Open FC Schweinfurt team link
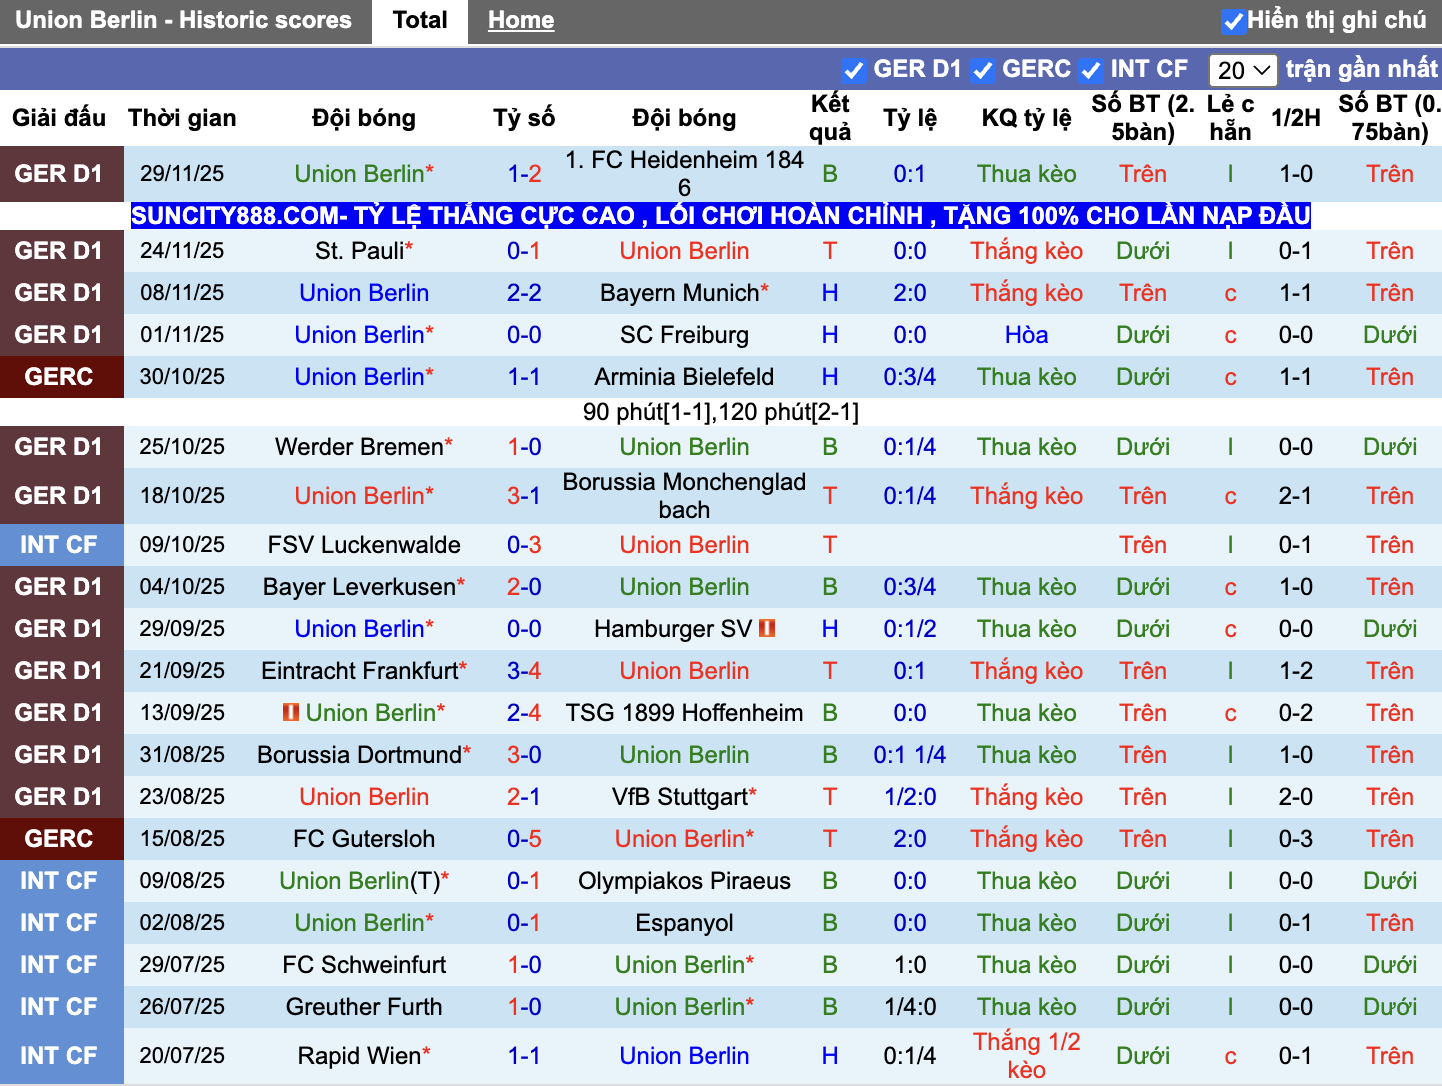This screenshot has height=1086, width=1442. 364,965
